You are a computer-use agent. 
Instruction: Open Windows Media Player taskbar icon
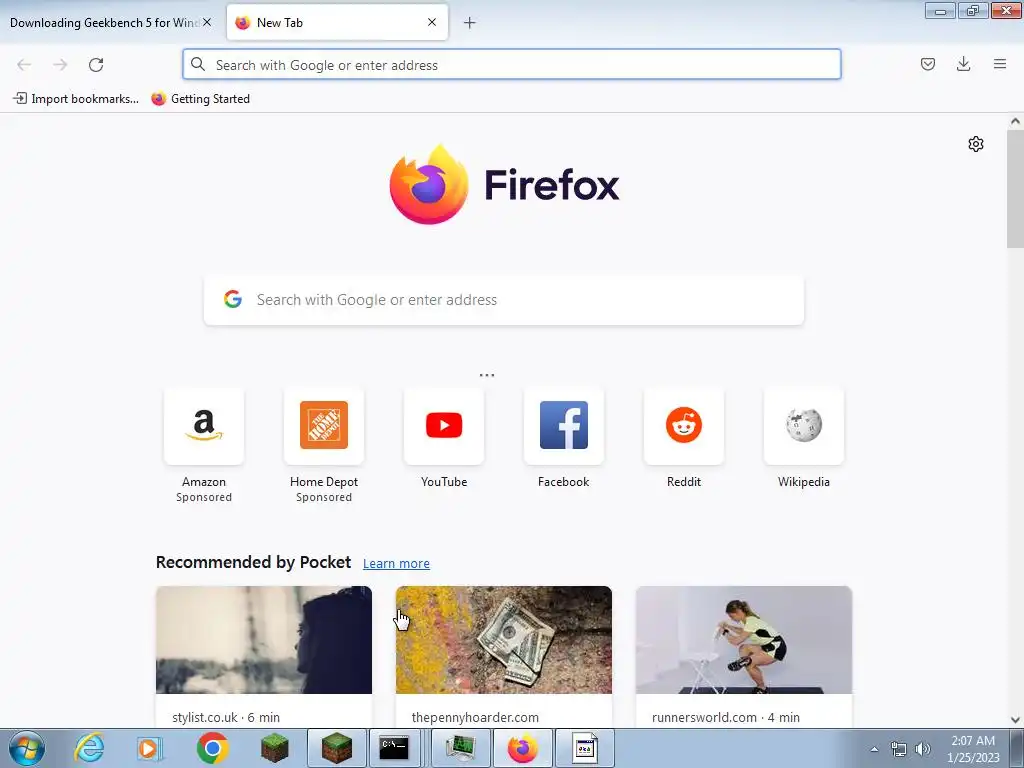pos(150,748)
